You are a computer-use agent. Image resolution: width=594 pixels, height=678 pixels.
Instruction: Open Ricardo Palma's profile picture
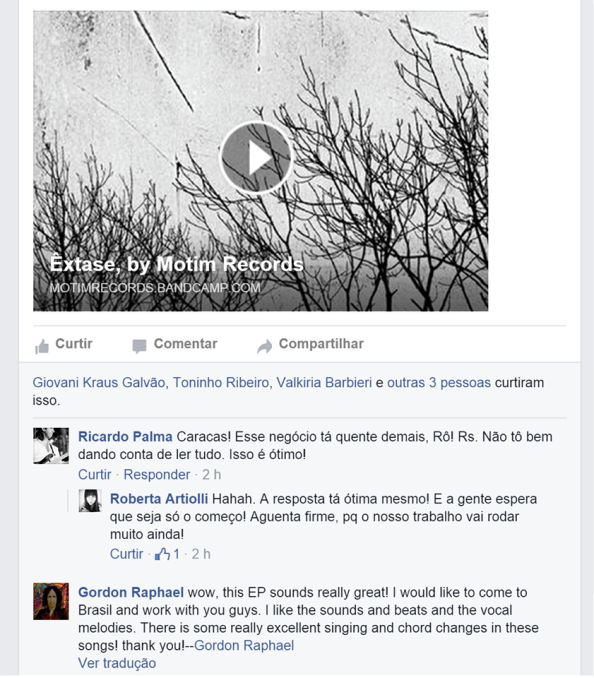(51, 446)
